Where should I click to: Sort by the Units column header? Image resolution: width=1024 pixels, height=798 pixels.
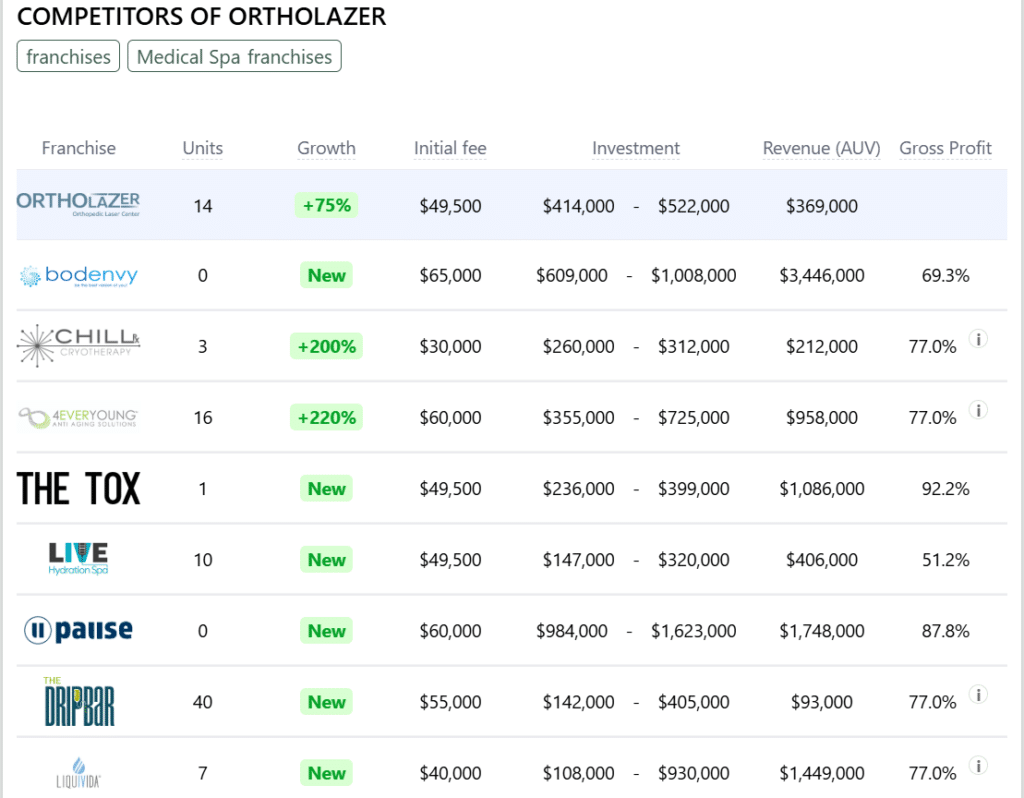coord(202,148)
